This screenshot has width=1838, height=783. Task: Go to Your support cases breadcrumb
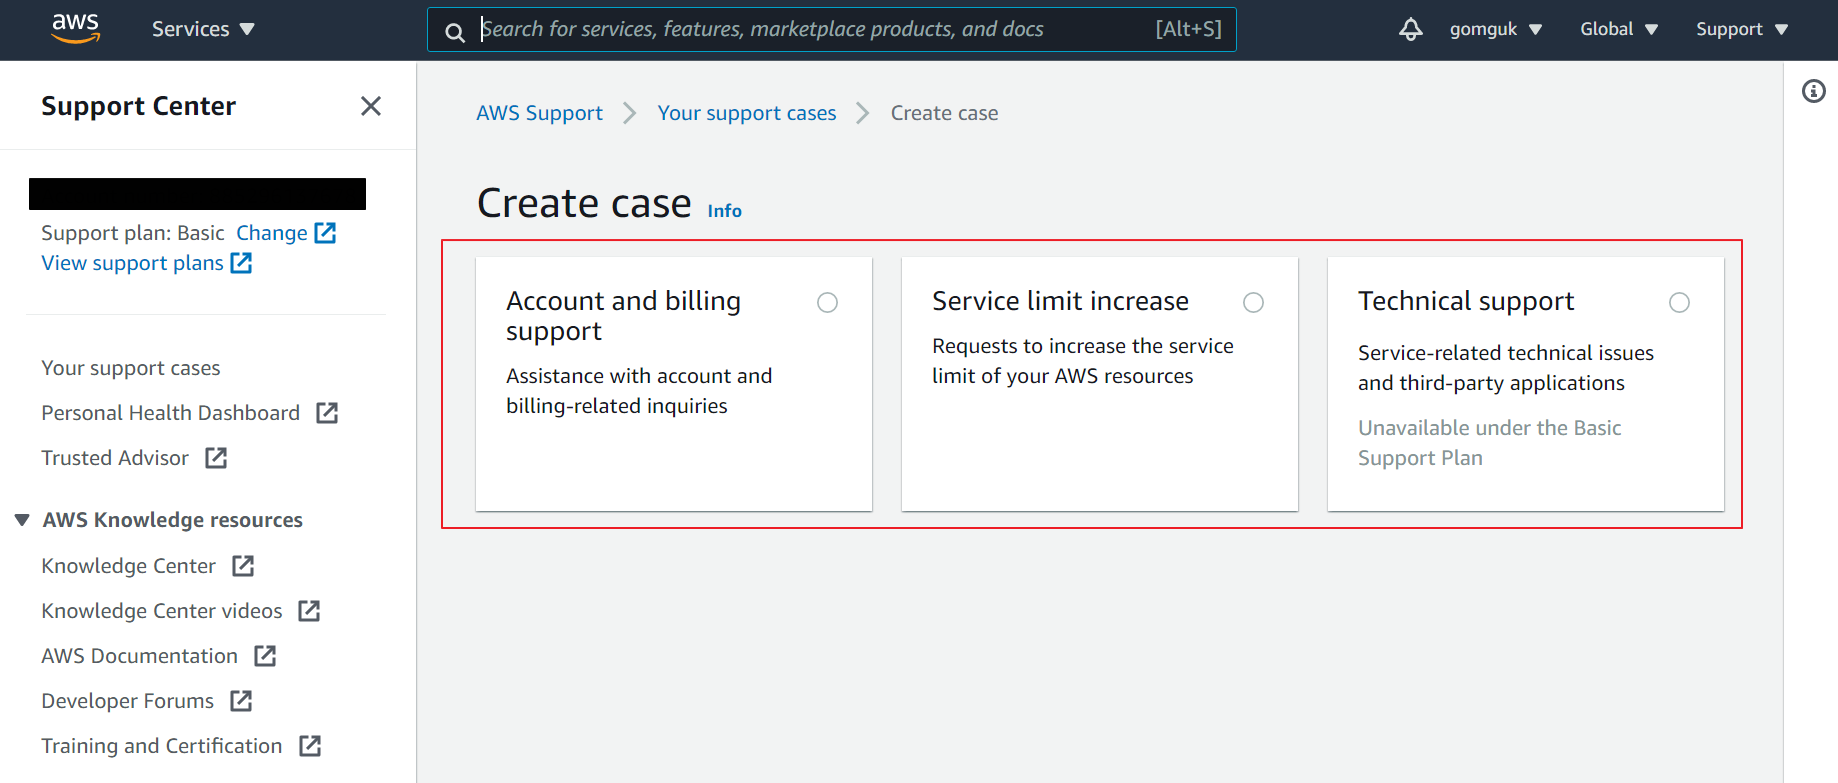[x=747, y=113]
